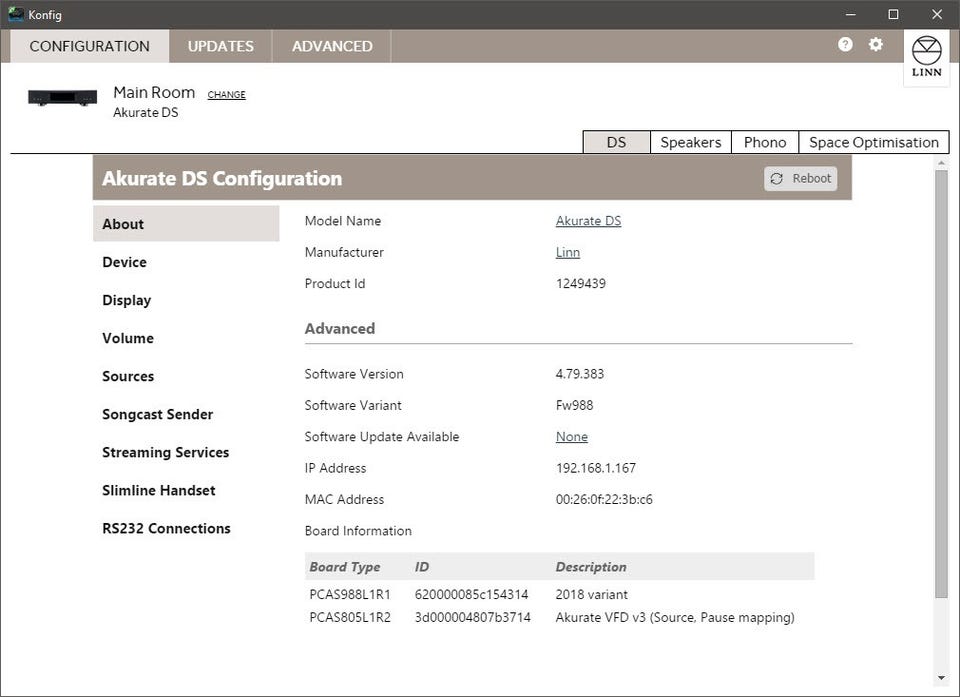Click the Linn logo
Viewport: 960px width, 697px height.
(x=926, y=57)
